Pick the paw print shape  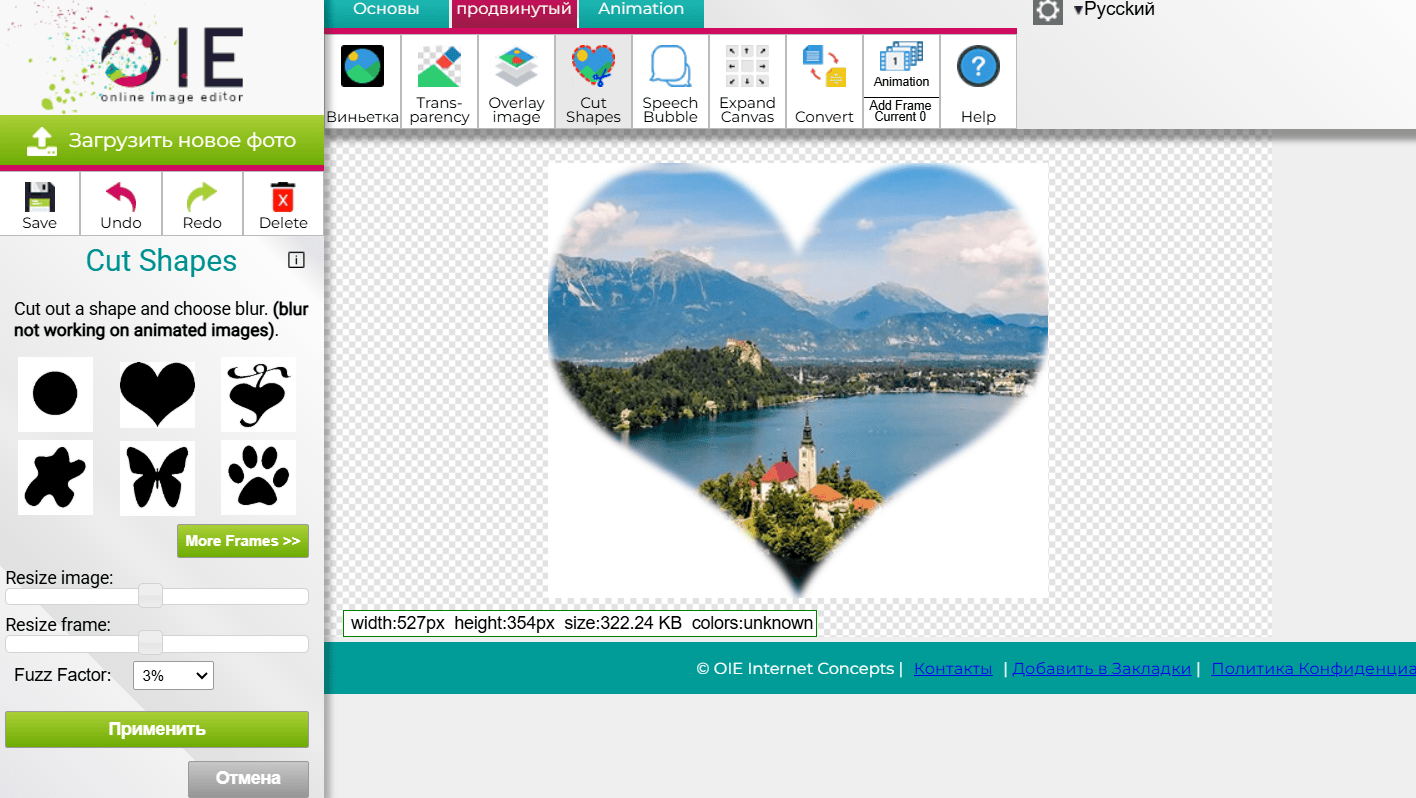point(258,478)
